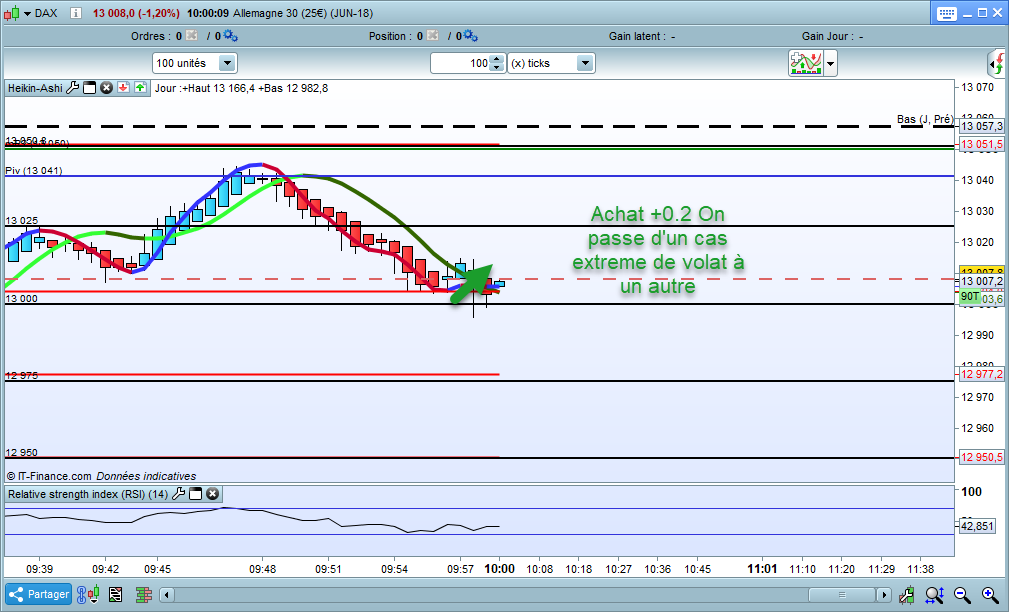The height and width of the screenshot is (612, 1009).
Task: Click the 13 008,0 (-1,20%) quote text
Action: [x=136, y=14]
